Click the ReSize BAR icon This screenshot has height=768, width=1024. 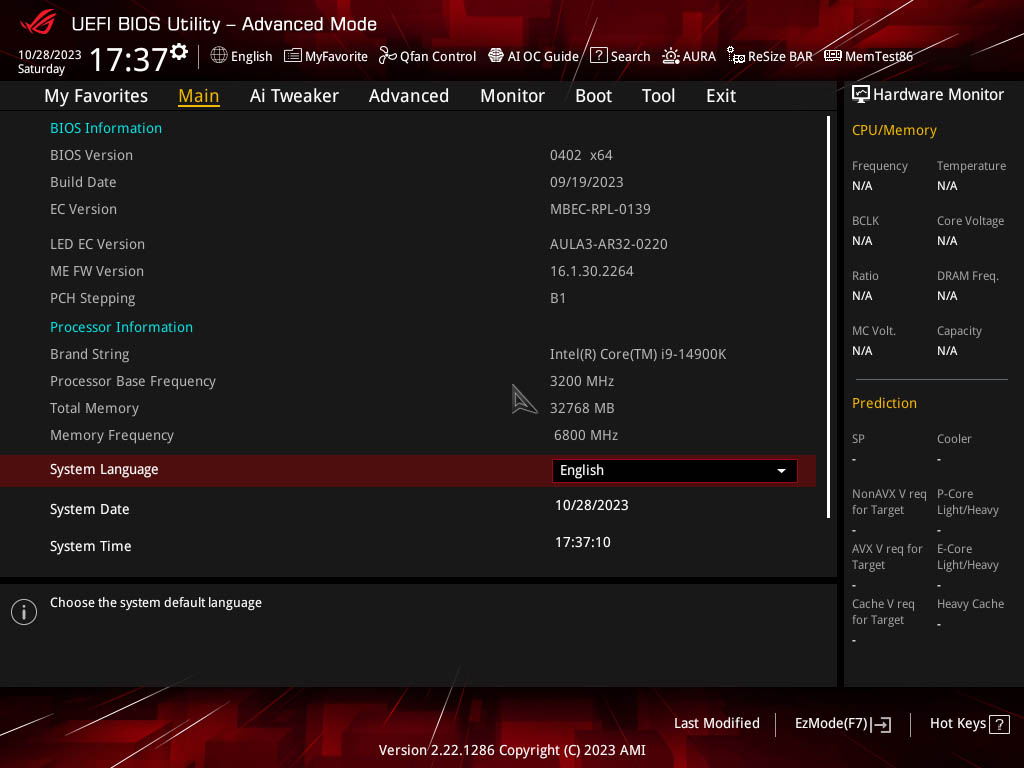click(736, 56)
